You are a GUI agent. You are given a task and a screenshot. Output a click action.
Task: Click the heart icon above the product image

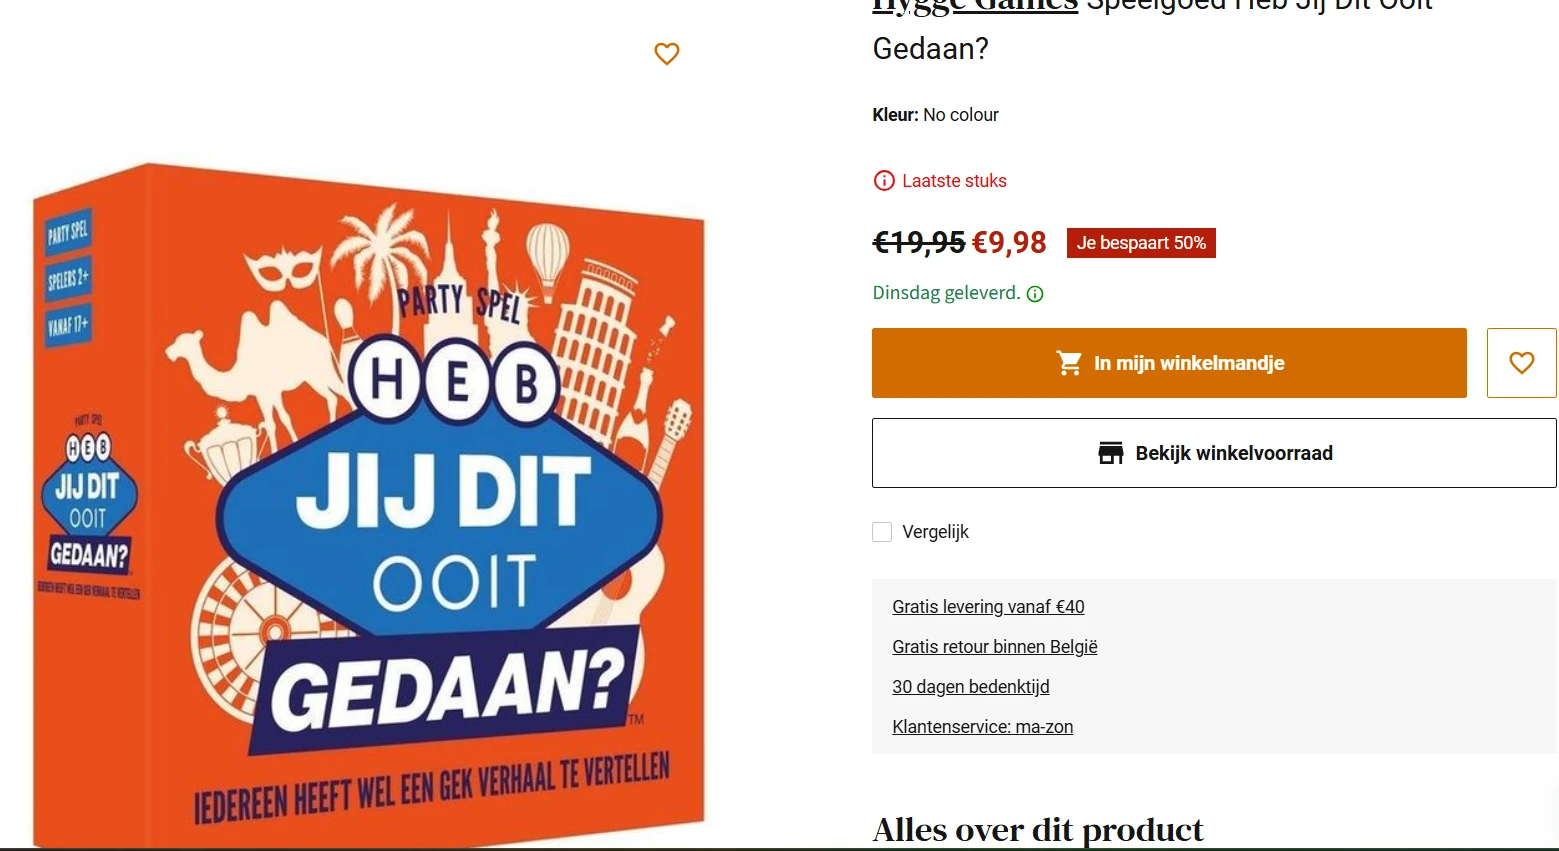point(667,54)
